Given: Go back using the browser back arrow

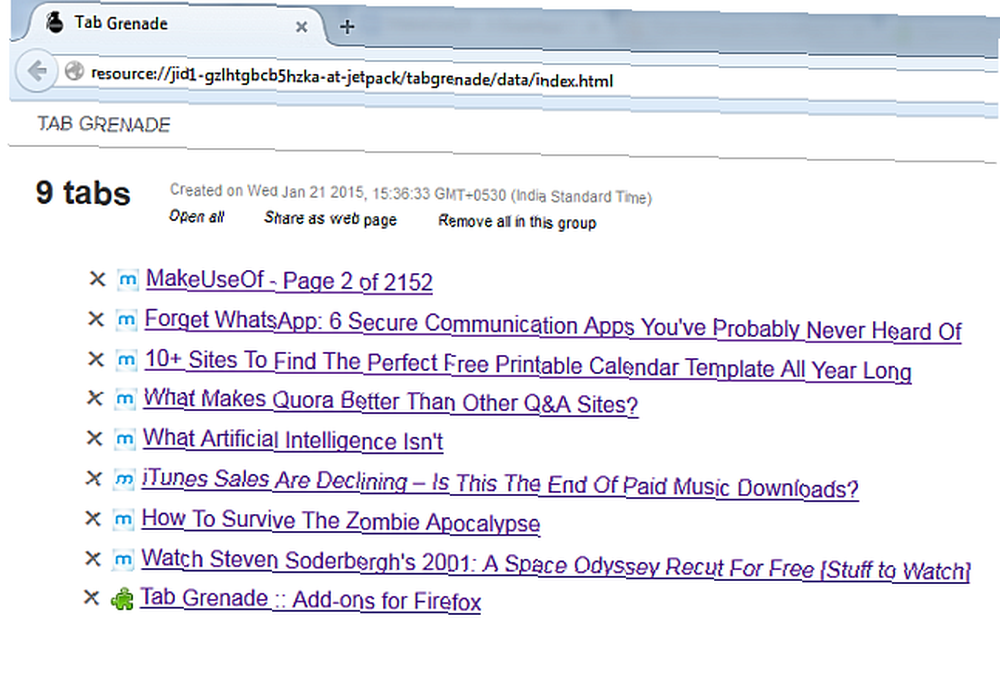Looking at the screenshot, I should click(36, 70).
